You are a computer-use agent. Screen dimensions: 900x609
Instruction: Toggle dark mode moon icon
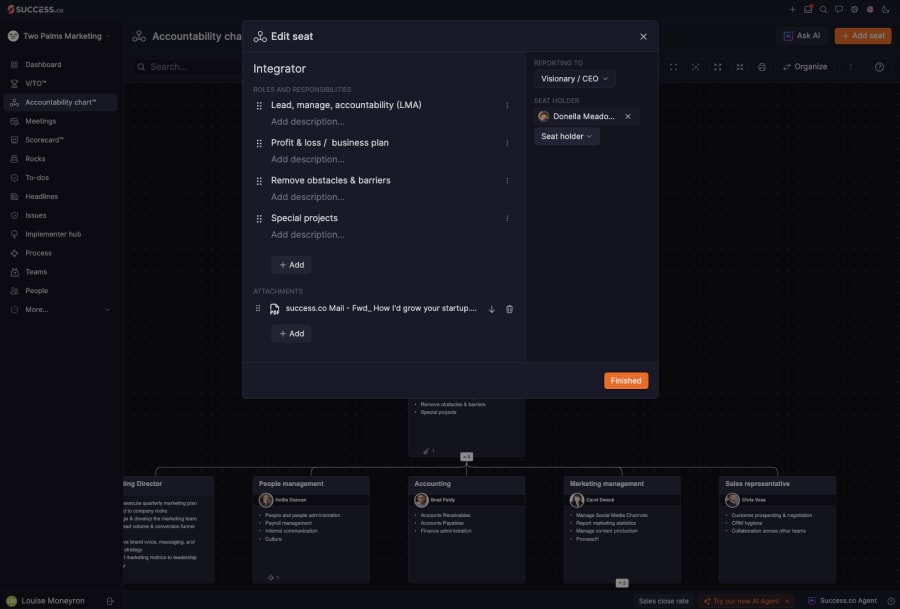[x=885, y=9]
